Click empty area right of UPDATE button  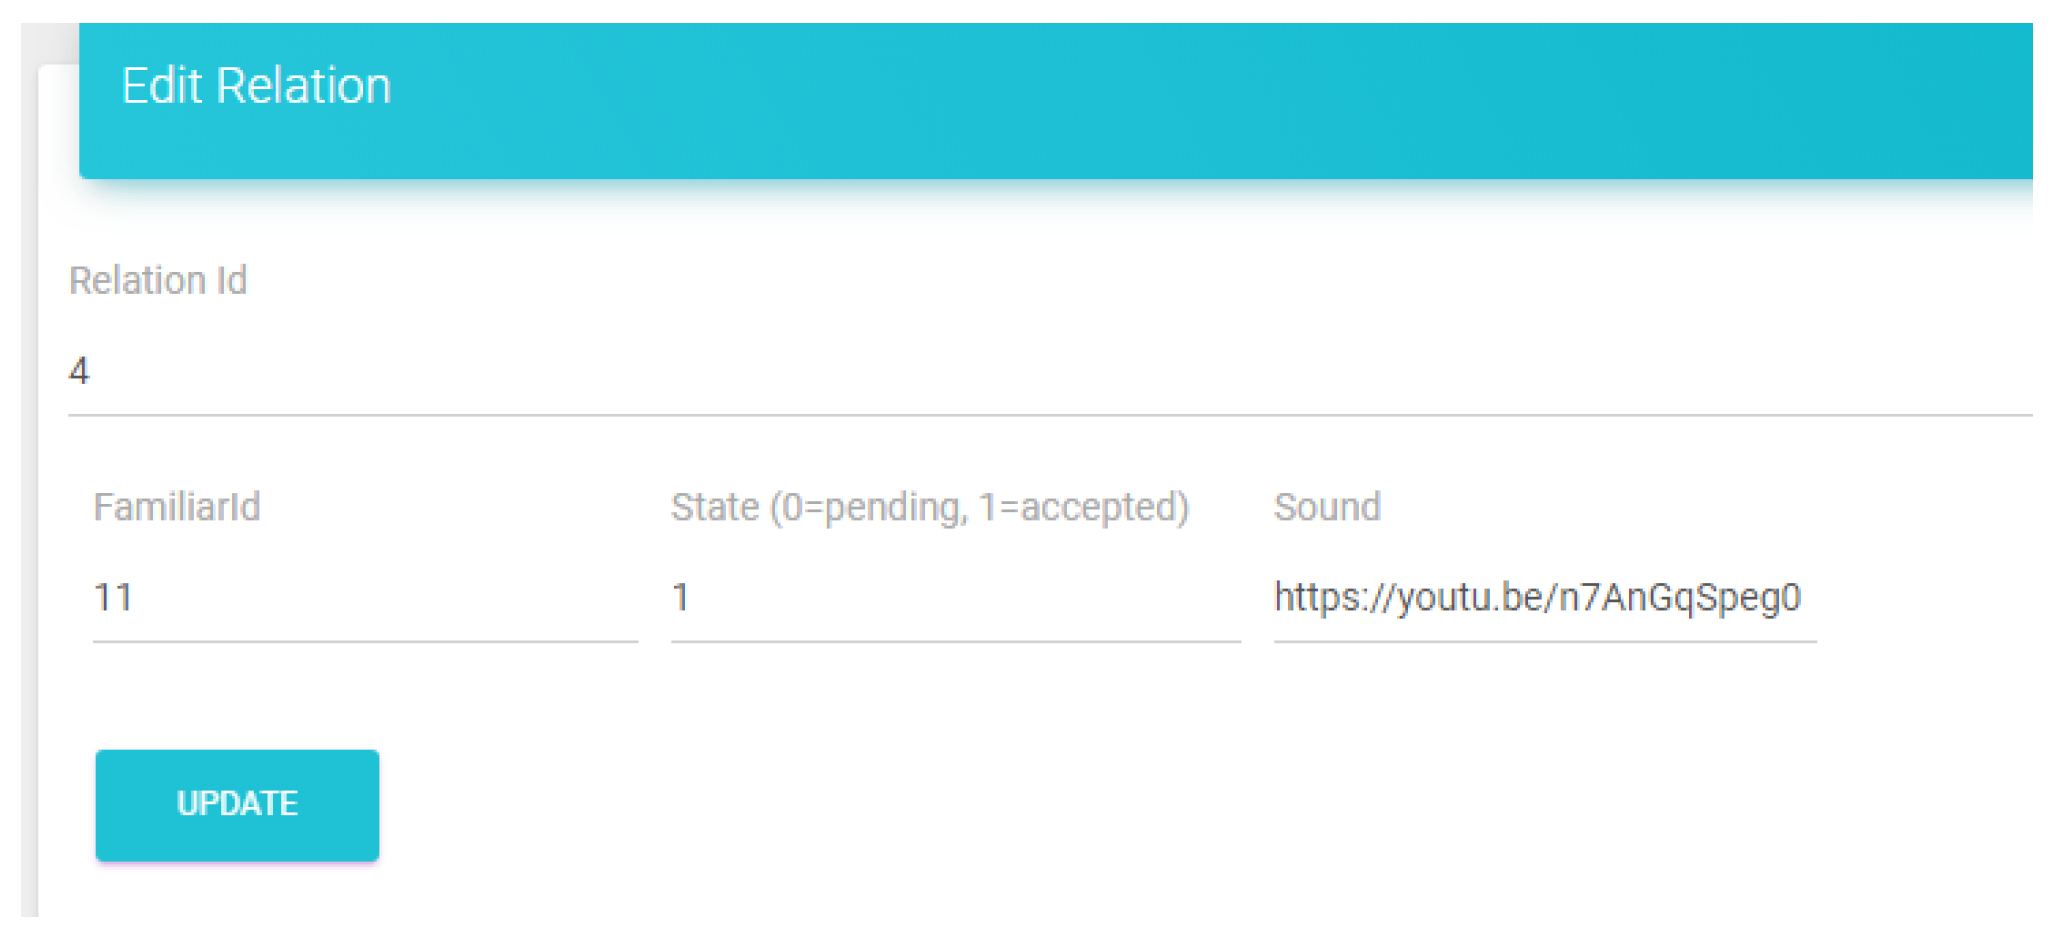1100,804
